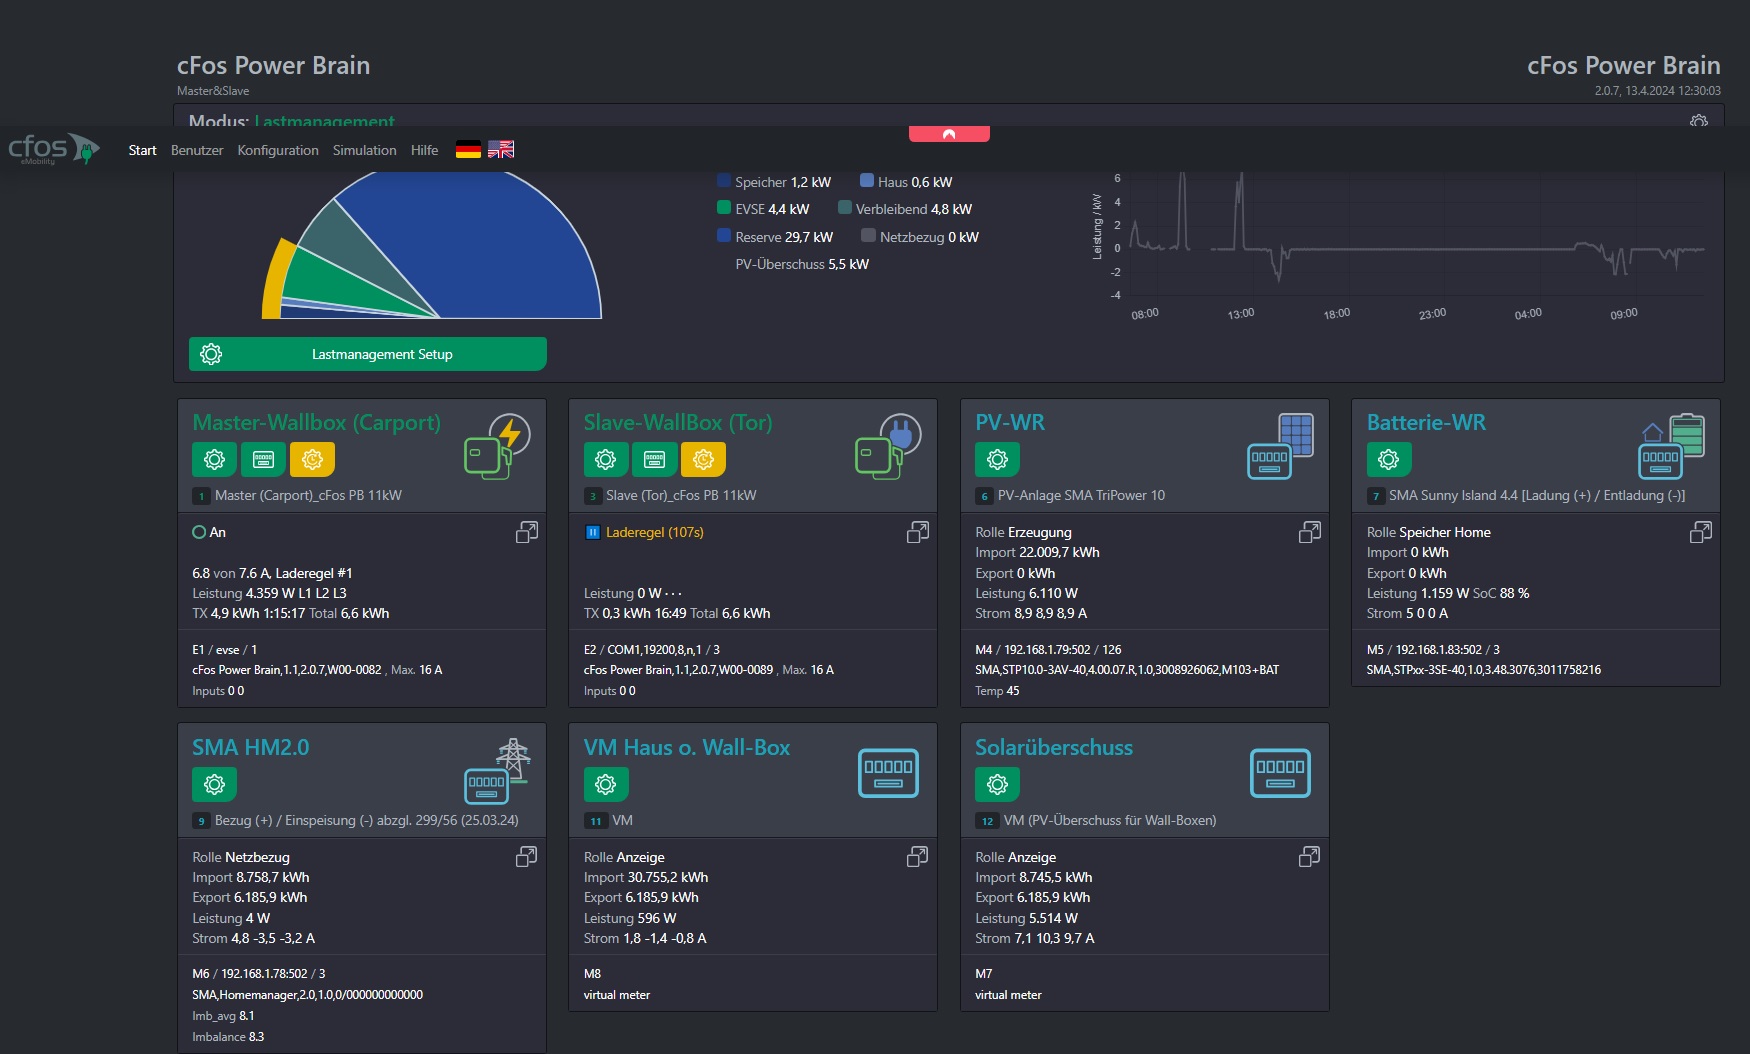Open Master-Wallbox green meter icon
The height and width of the screenshot is (1054, 1750).
click(263, 459)
